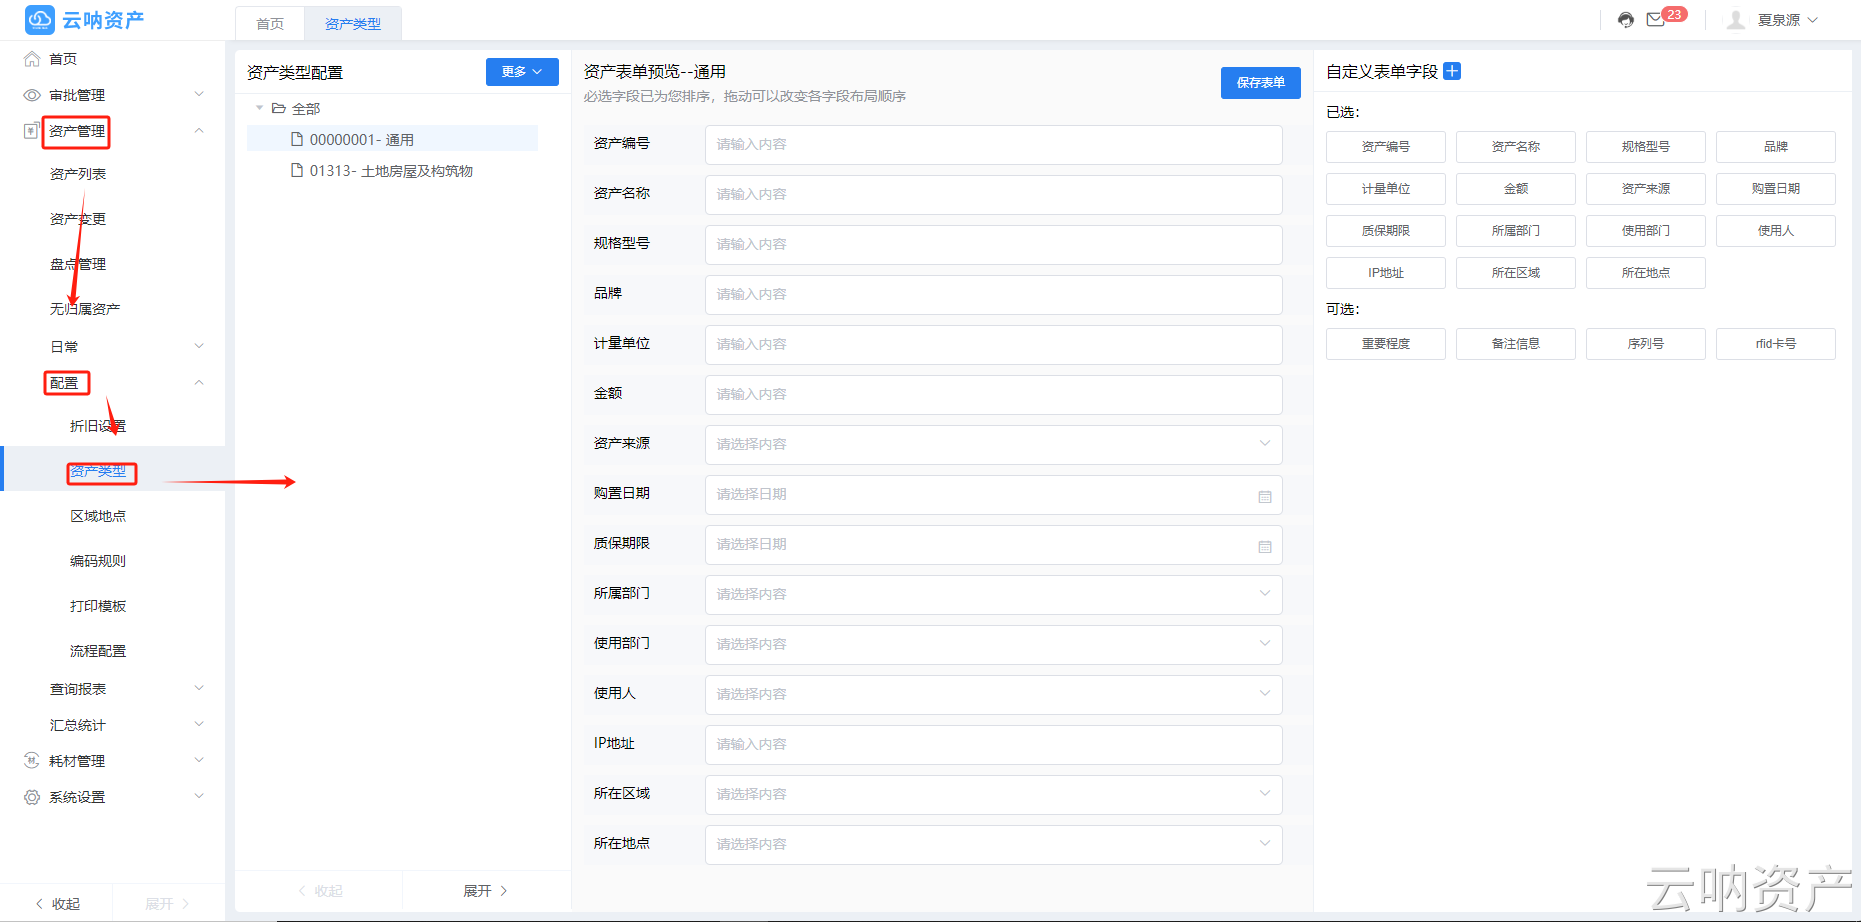
Task: Open 资产列表 in the sidebar
Action: (x=78, y=174)
